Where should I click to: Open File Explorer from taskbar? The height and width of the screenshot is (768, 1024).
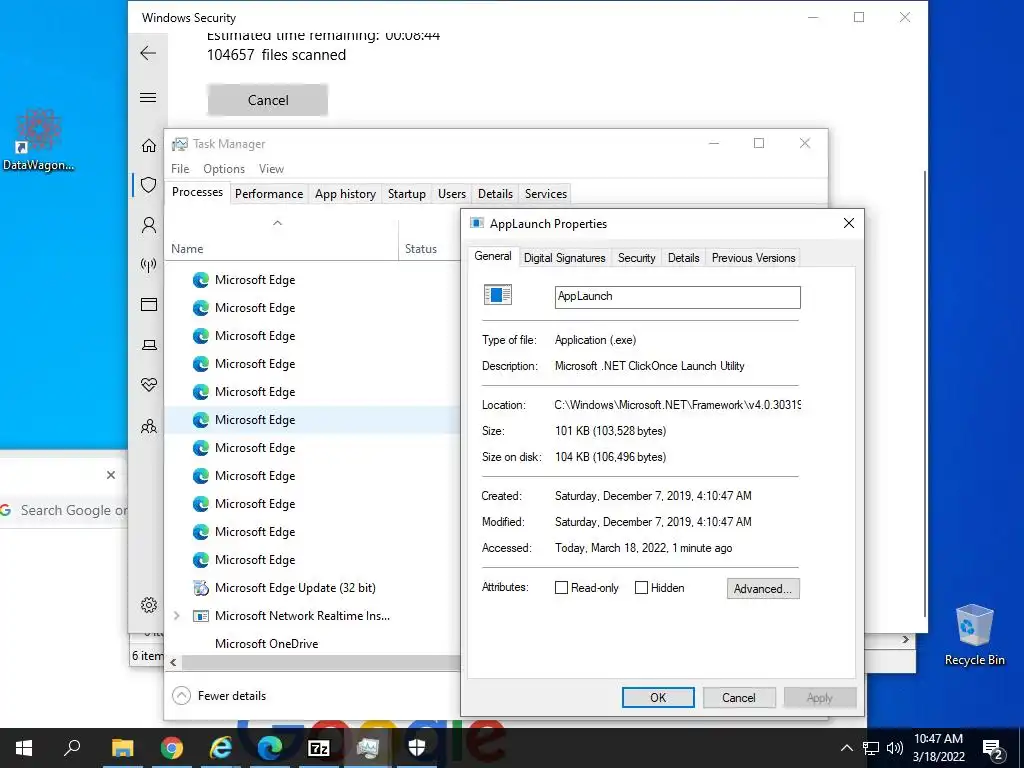[122, 748]
